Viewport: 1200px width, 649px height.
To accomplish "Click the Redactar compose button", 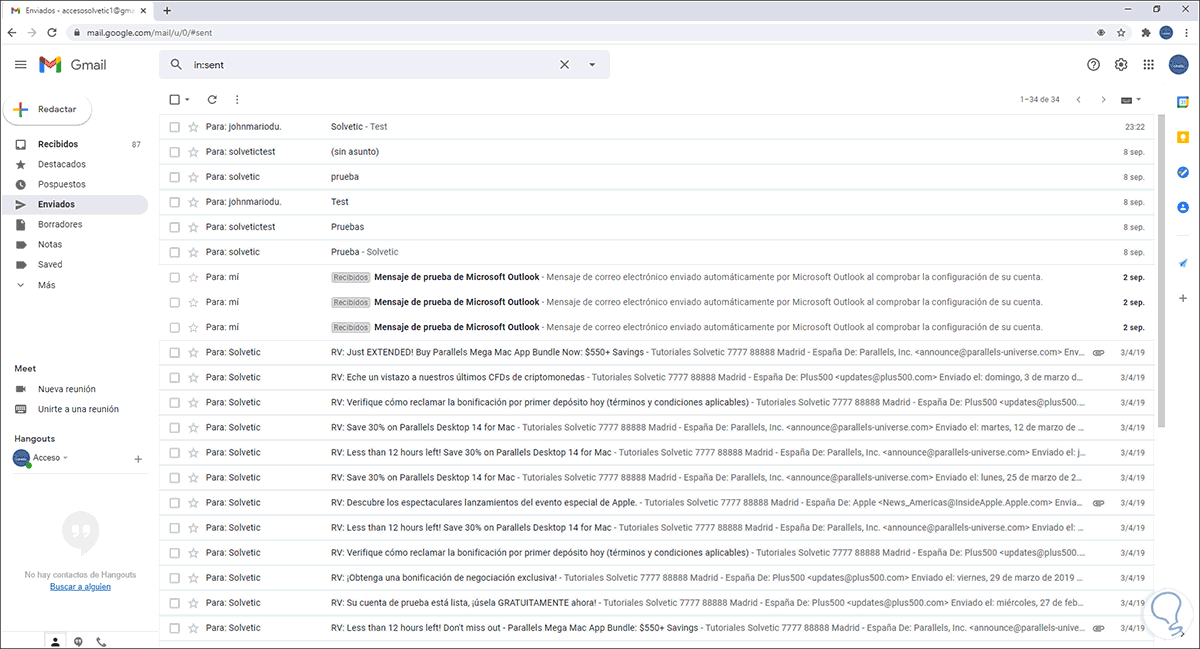I will (48, 109).
